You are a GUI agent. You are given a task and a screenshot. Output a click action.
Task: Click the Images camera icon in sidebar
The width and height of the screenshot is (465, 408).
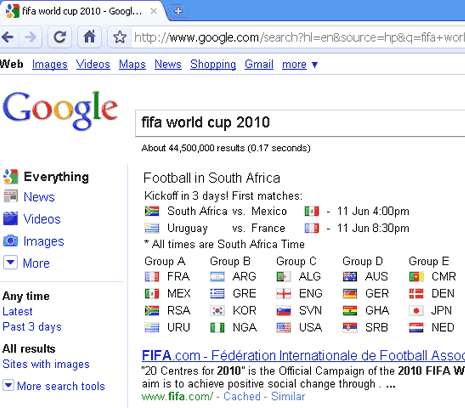pyautogui.click(x=10, y=241)
